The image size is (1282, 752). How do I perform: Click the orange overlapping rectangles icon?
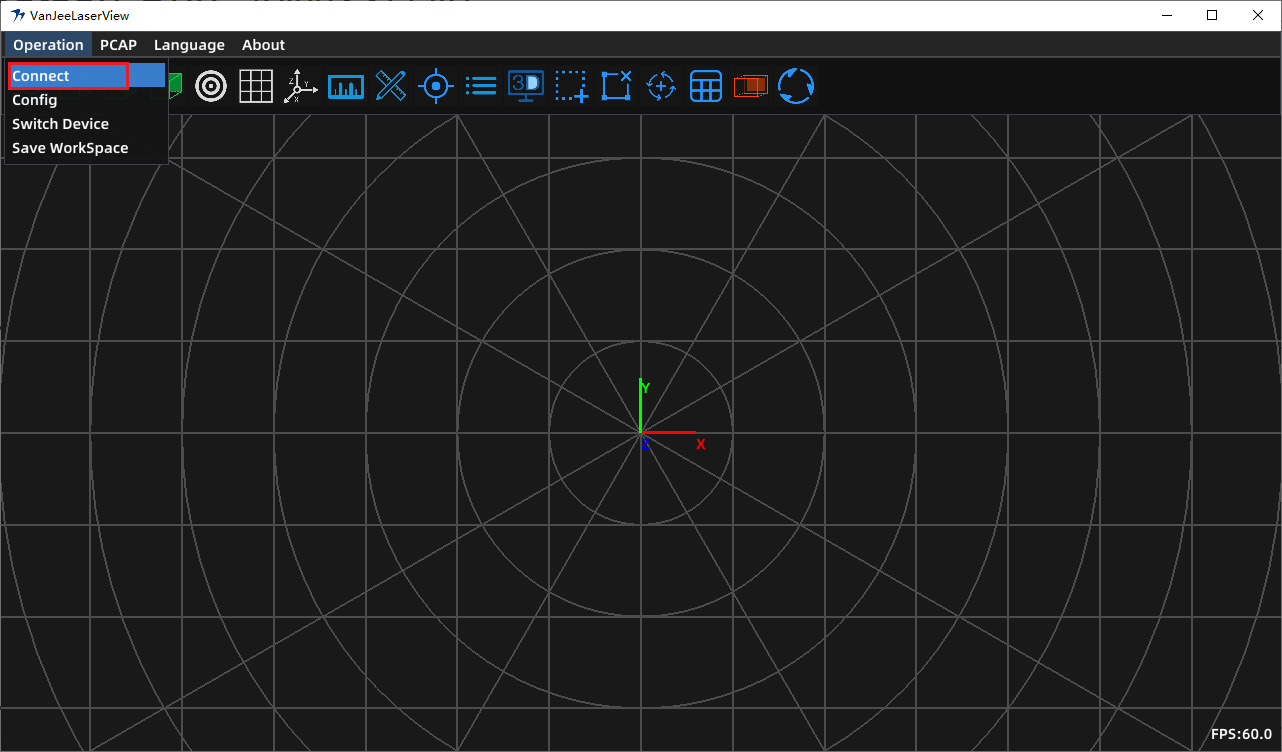[751, 86]
